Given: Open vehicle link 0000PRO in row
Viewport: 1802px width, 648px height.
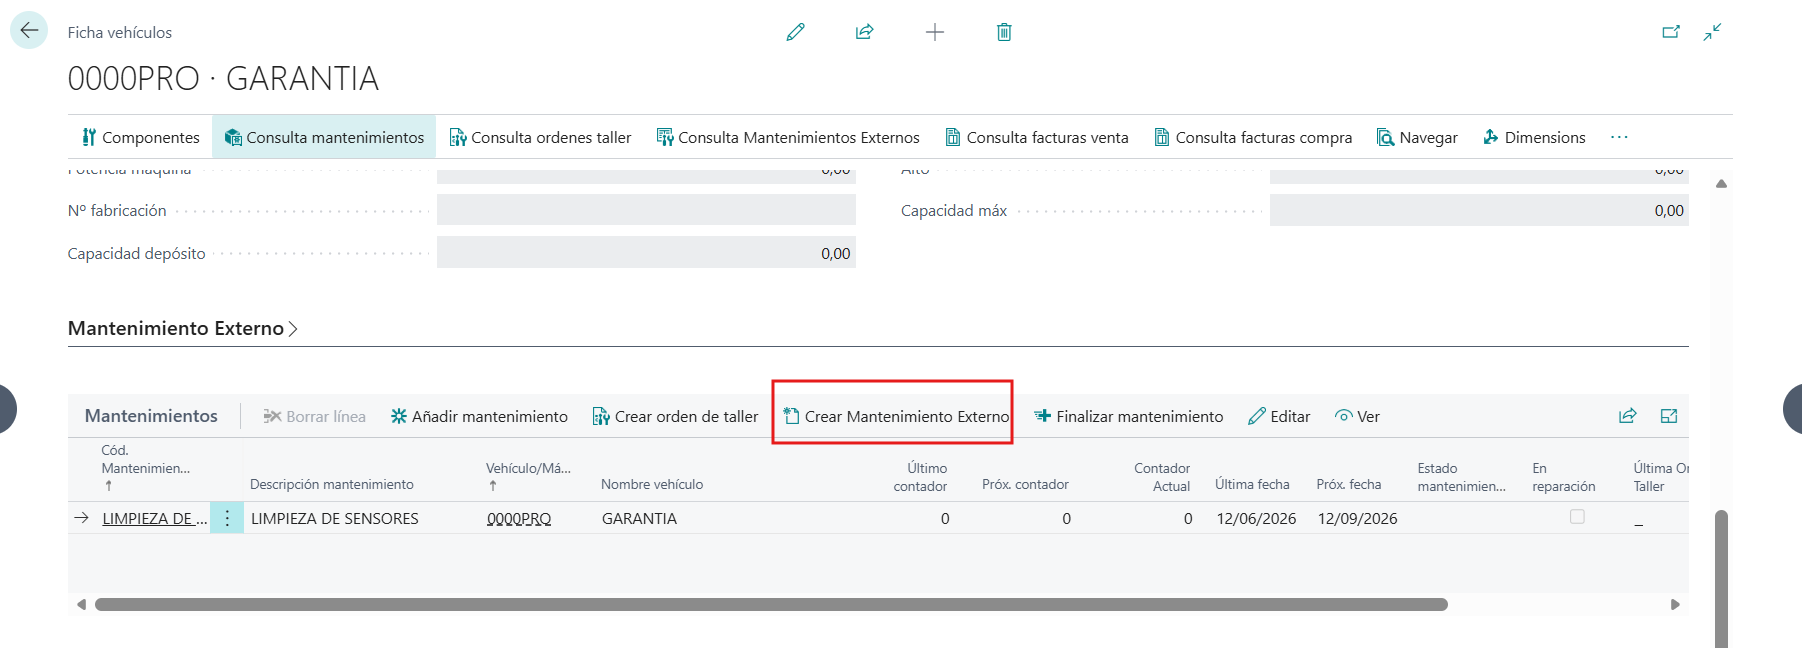Looking at the screenshot, I should 519,518.
